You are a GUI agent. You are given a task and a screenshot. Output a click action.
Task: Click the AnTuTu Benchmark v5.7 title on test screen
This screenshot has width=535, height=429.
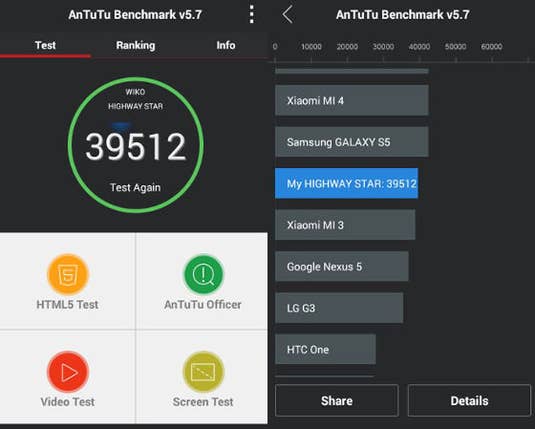point(135,15)
